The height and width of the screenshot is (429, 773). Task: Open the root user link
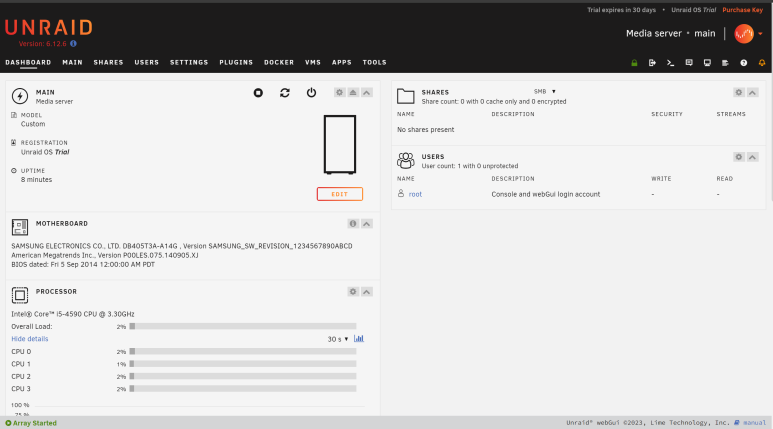(415, 194)
